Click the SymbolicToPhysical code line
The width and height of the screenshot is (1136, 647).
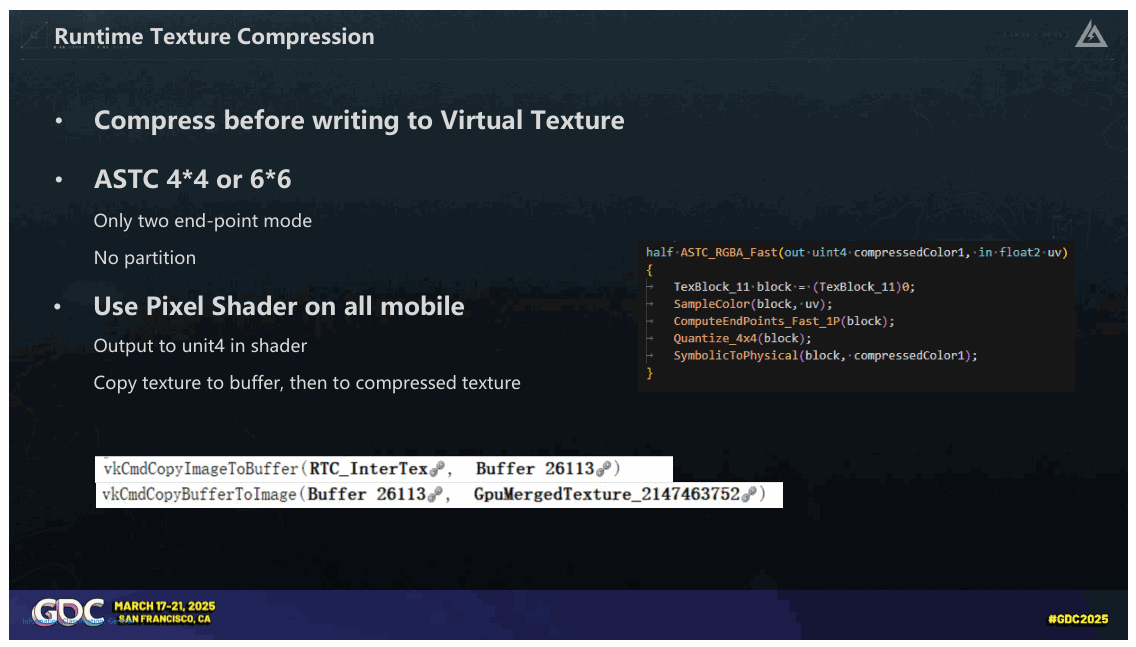tap(825, 356)
